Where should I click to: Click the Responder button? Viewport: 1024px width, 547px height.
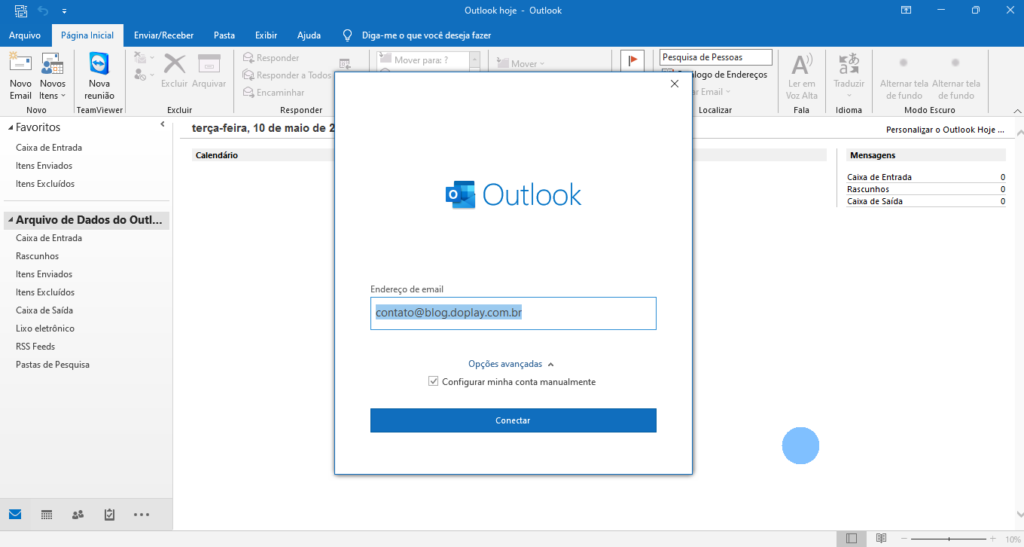pyautogui.click(x=271, y=58)
